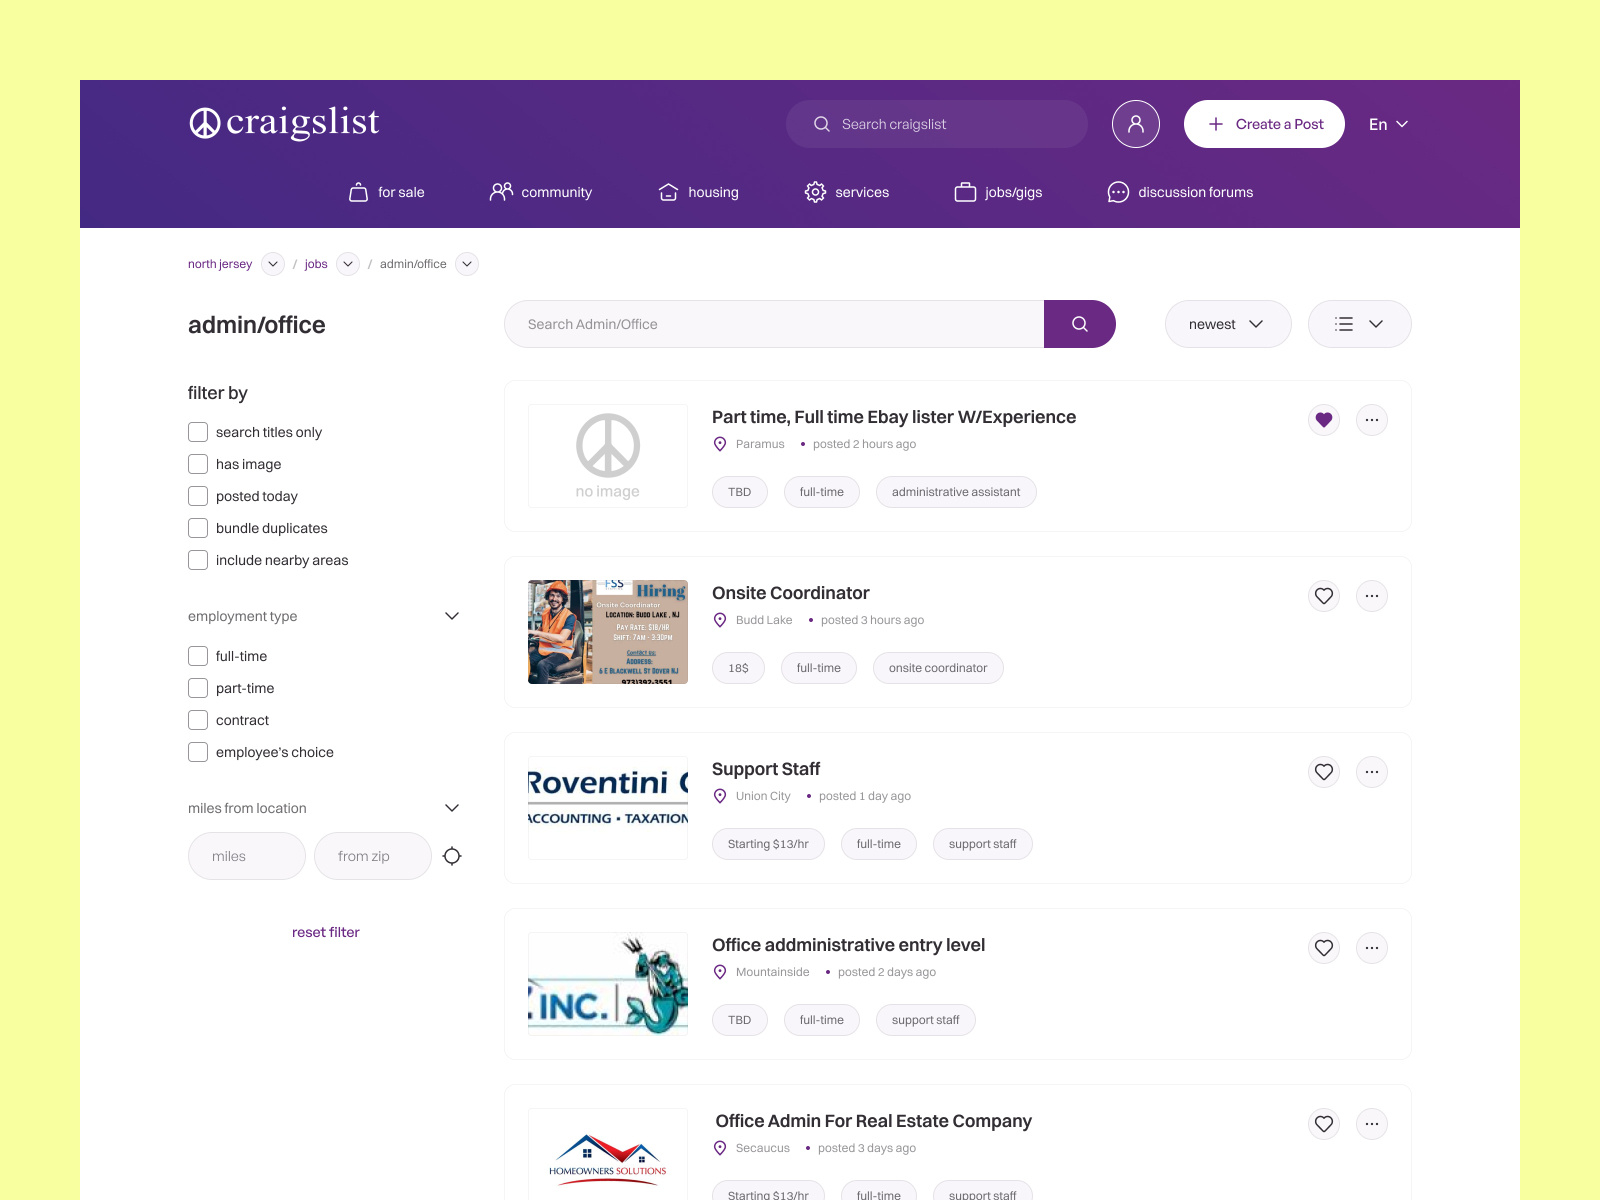Click the magnifier in Search craigslist bar
The width and height of the screenshot is (1600, 1200).
[x=822, y=124]
